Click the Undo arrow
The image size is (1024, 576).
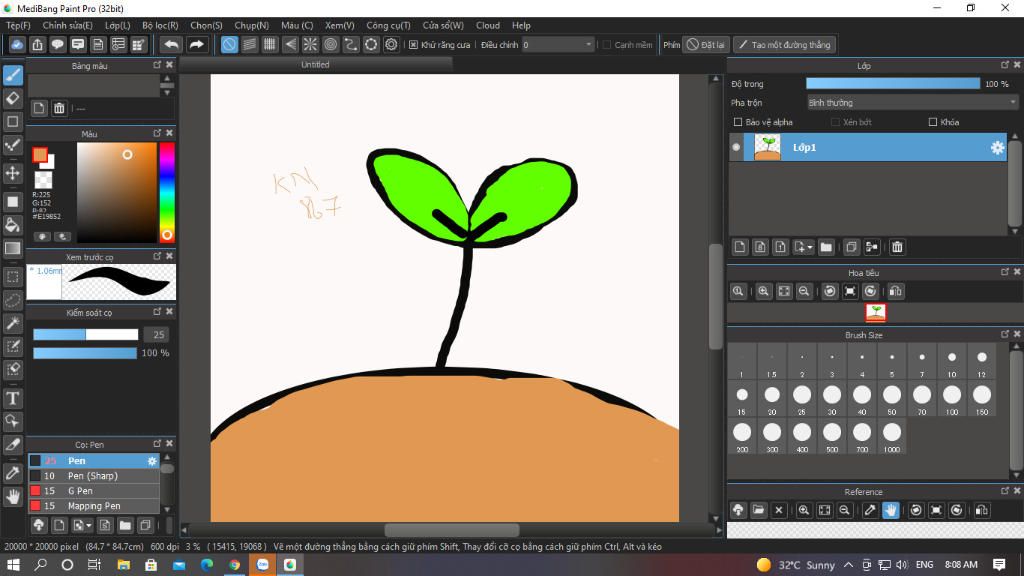click(x=171, y=44)
